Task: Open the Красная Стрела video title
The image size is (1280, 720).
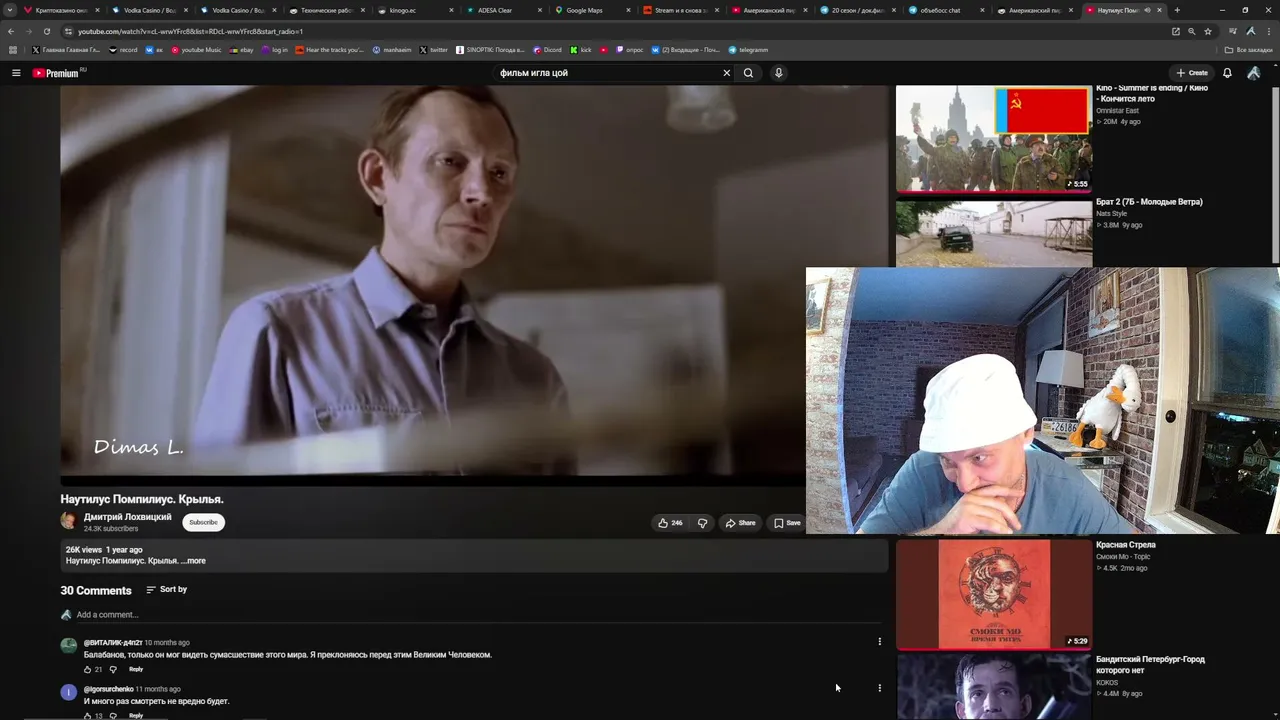Action: (1126, 545)
